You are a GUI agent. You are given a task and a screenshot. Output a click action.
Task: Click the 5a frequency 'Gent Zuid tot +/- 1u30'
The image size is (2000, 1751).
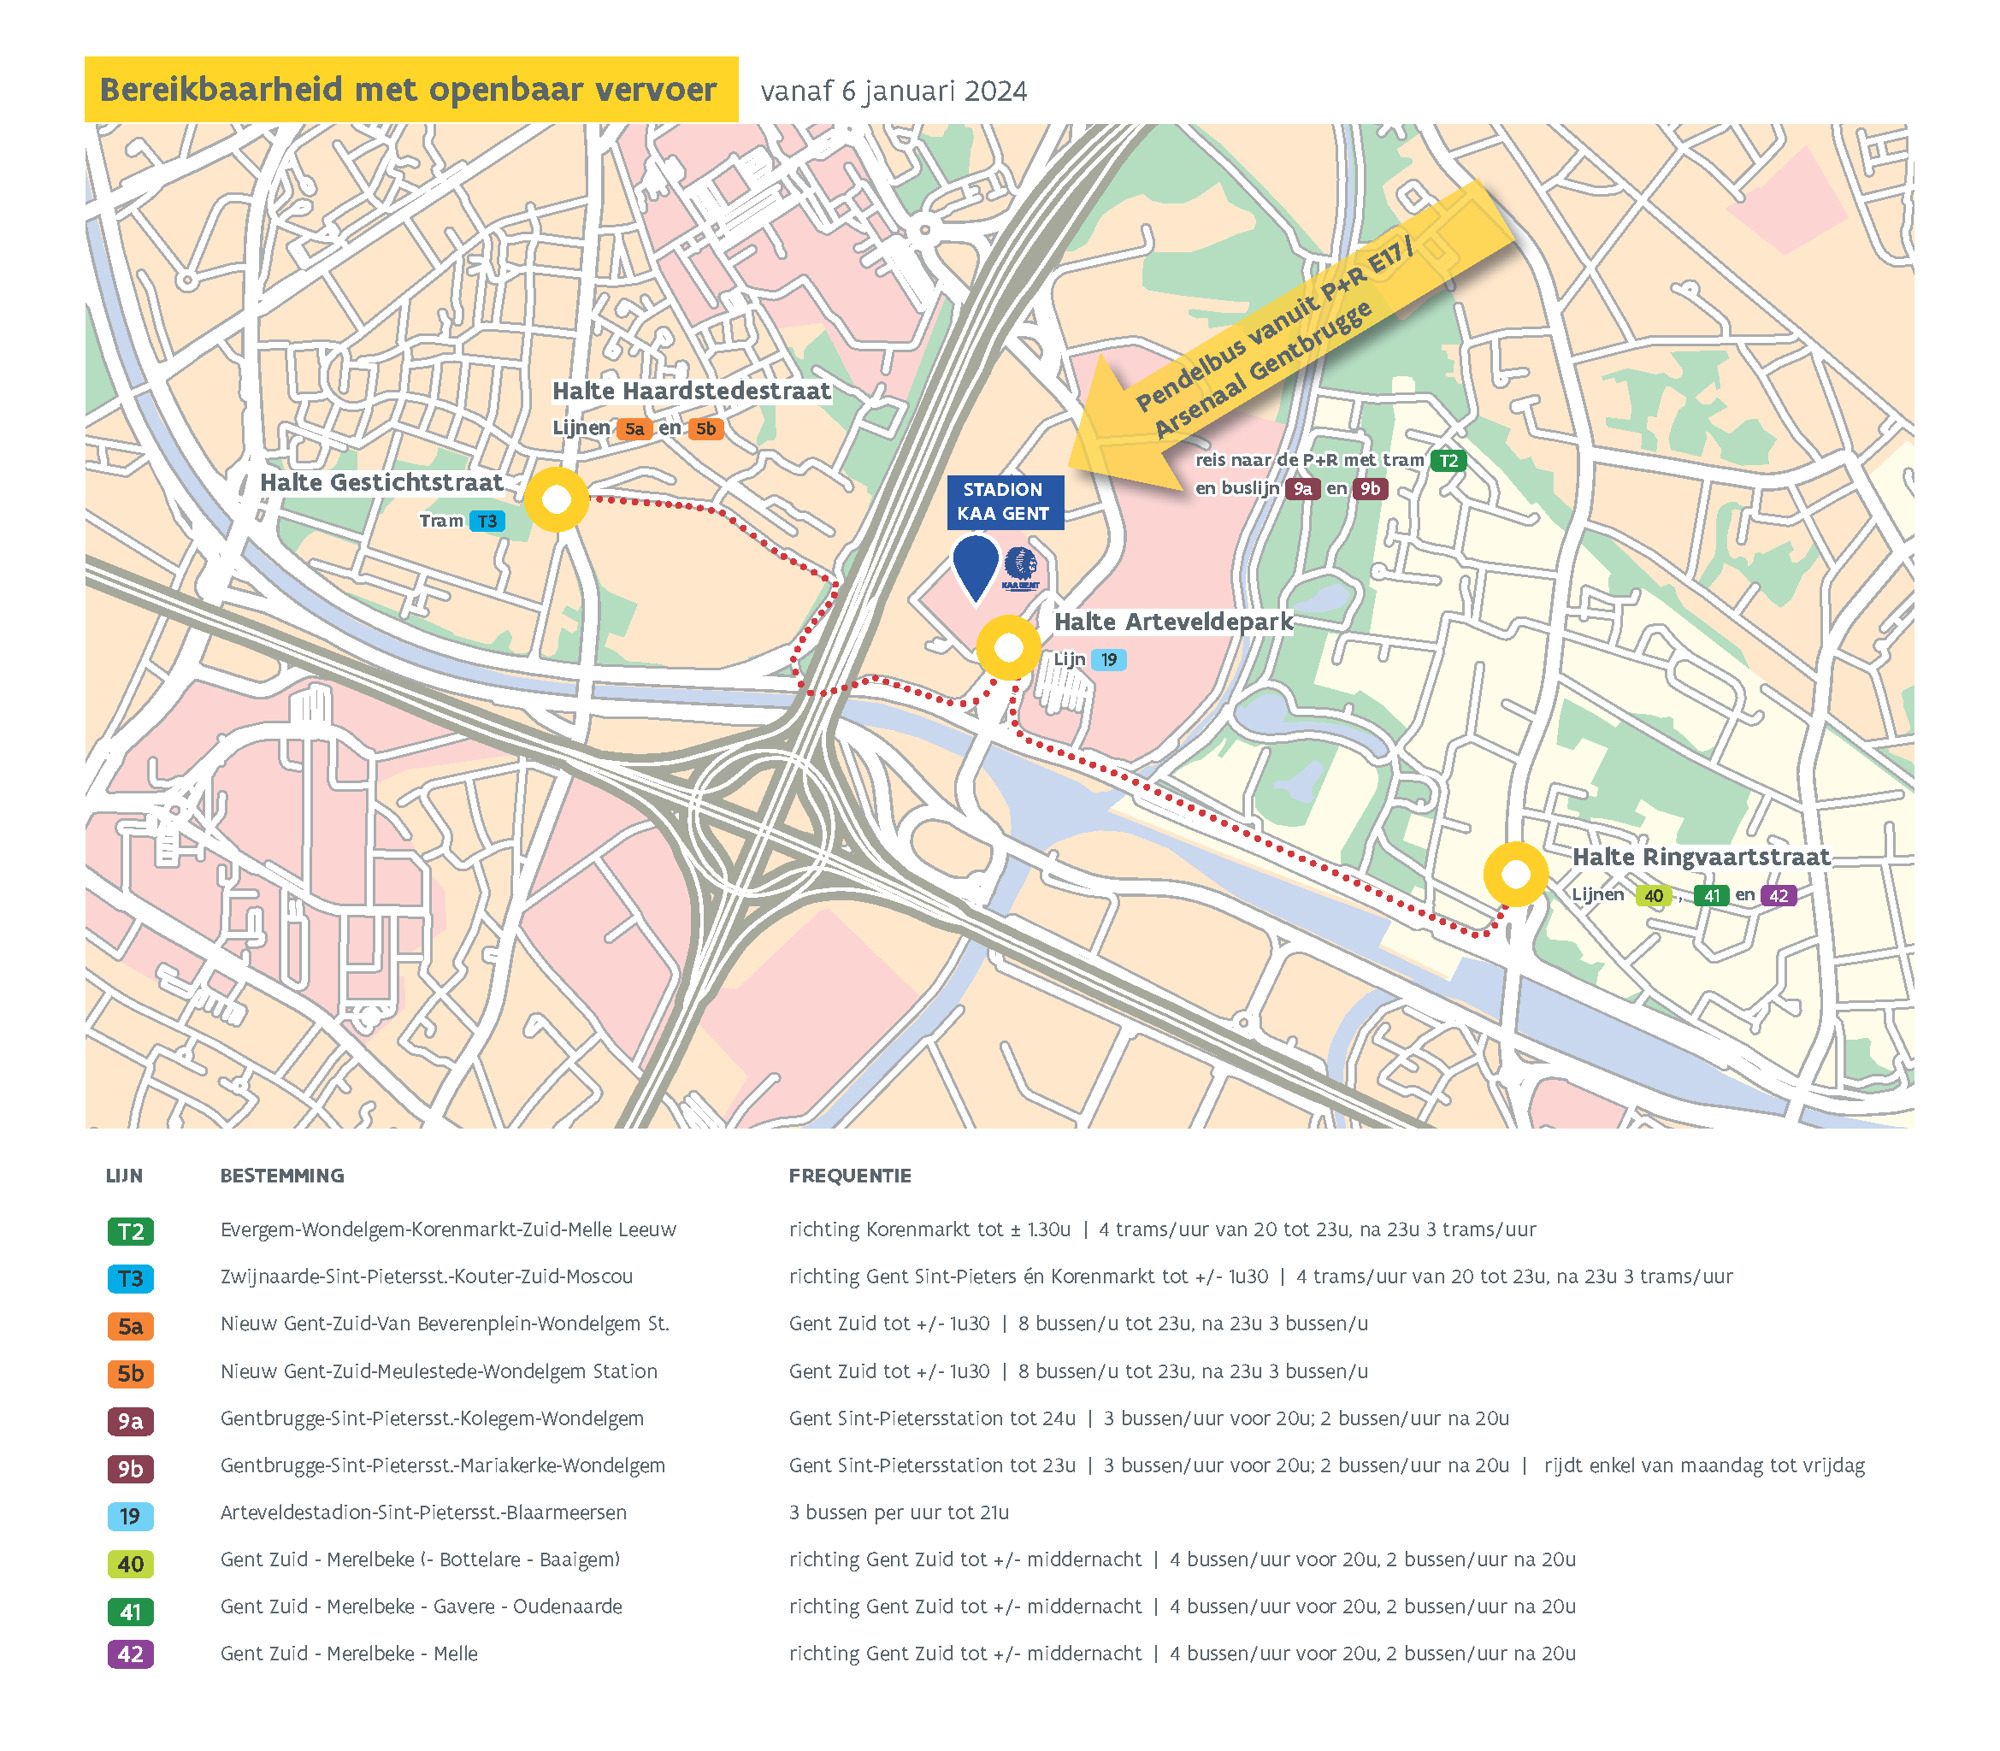click(x=889, y=1324)
